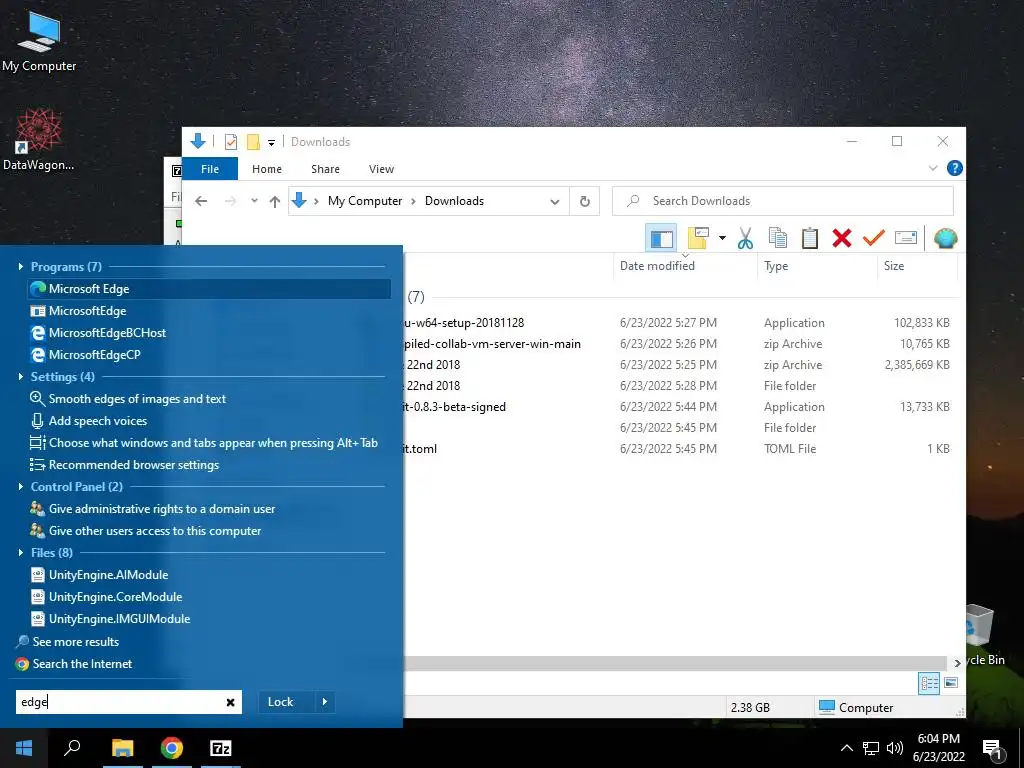Viewport: 1024px width, 768px height.
Task: Open the address bar history dropdown
Action: [x=554, y=201]
